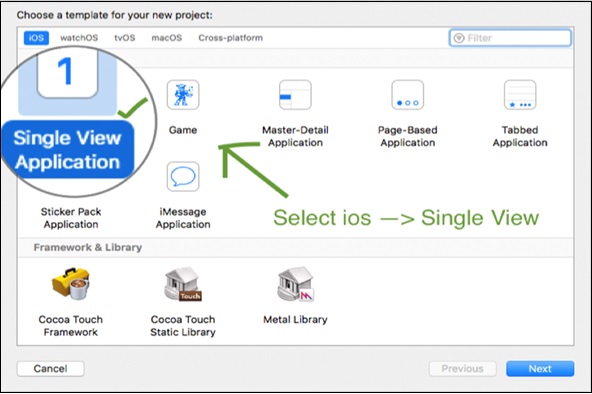
Task: Choose the Sticker Pack Application label
Action: [x=71, y=218]
